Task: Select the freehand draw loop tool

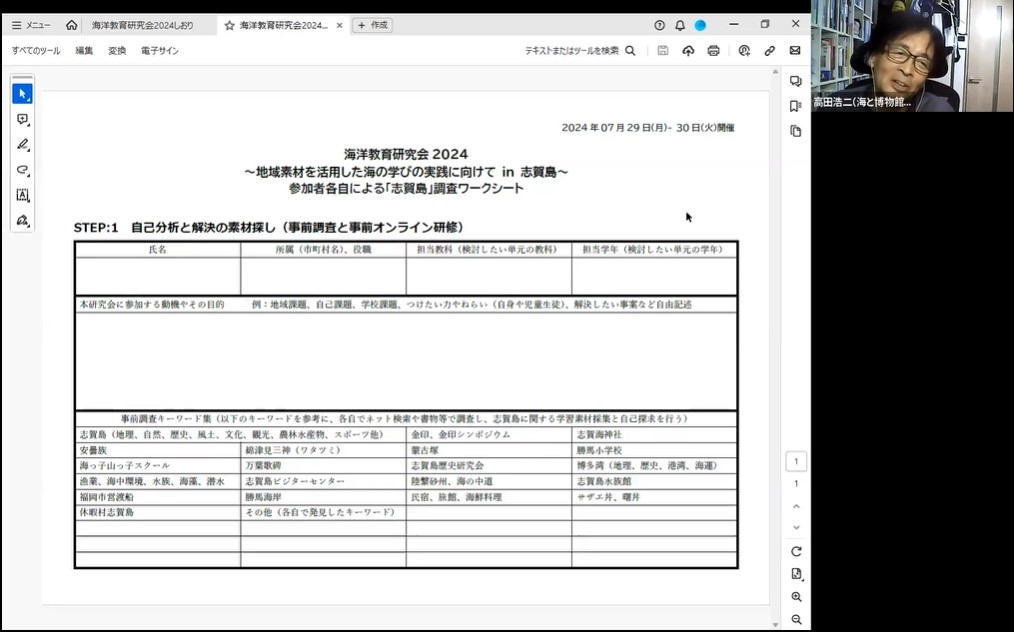Action: click(x=23, y=169)
